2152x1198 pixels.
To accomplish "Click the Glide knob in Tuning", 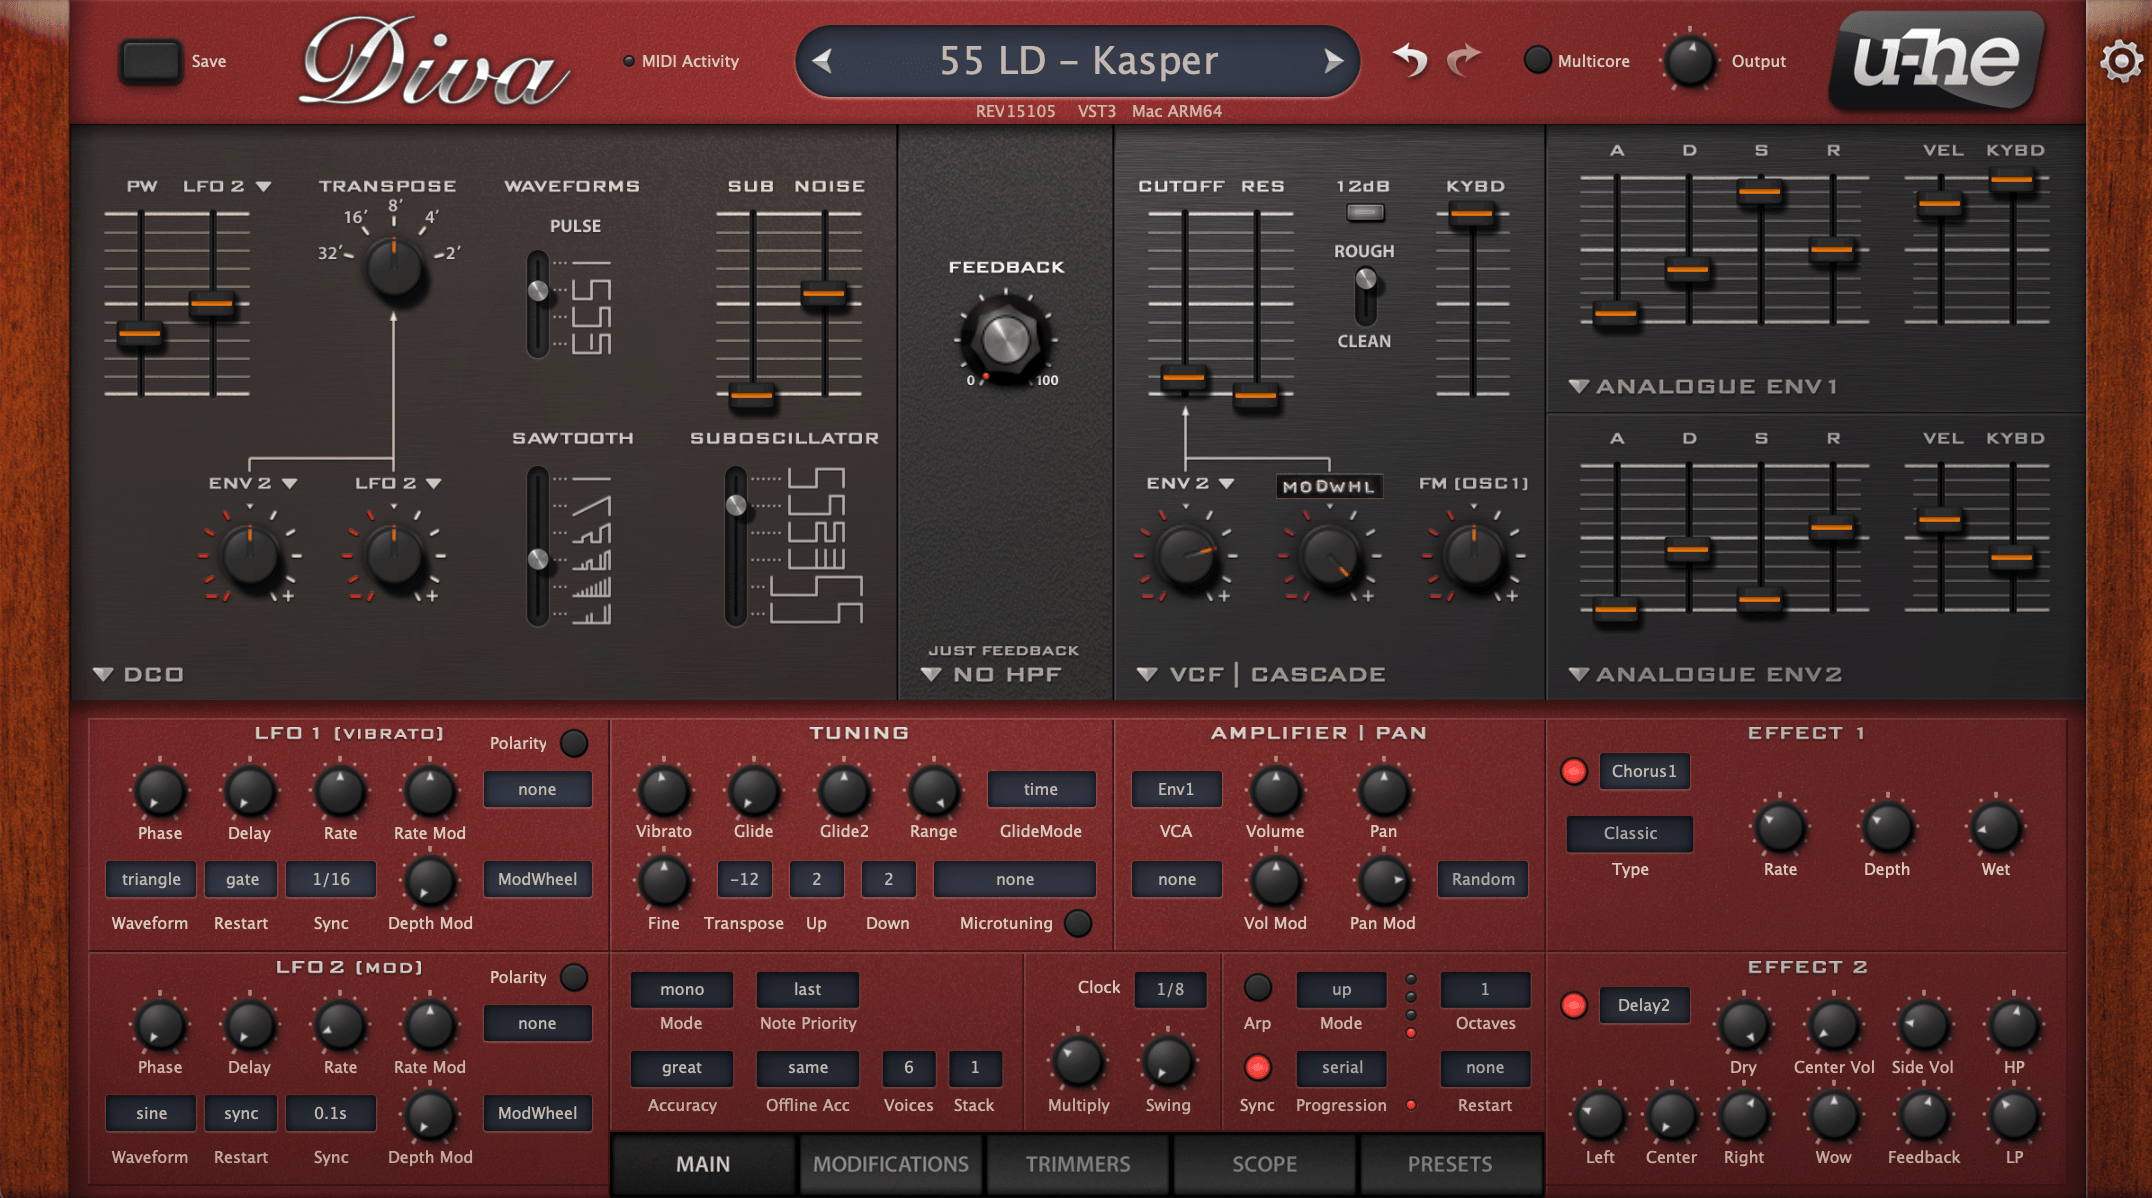I will click(753, 792).
